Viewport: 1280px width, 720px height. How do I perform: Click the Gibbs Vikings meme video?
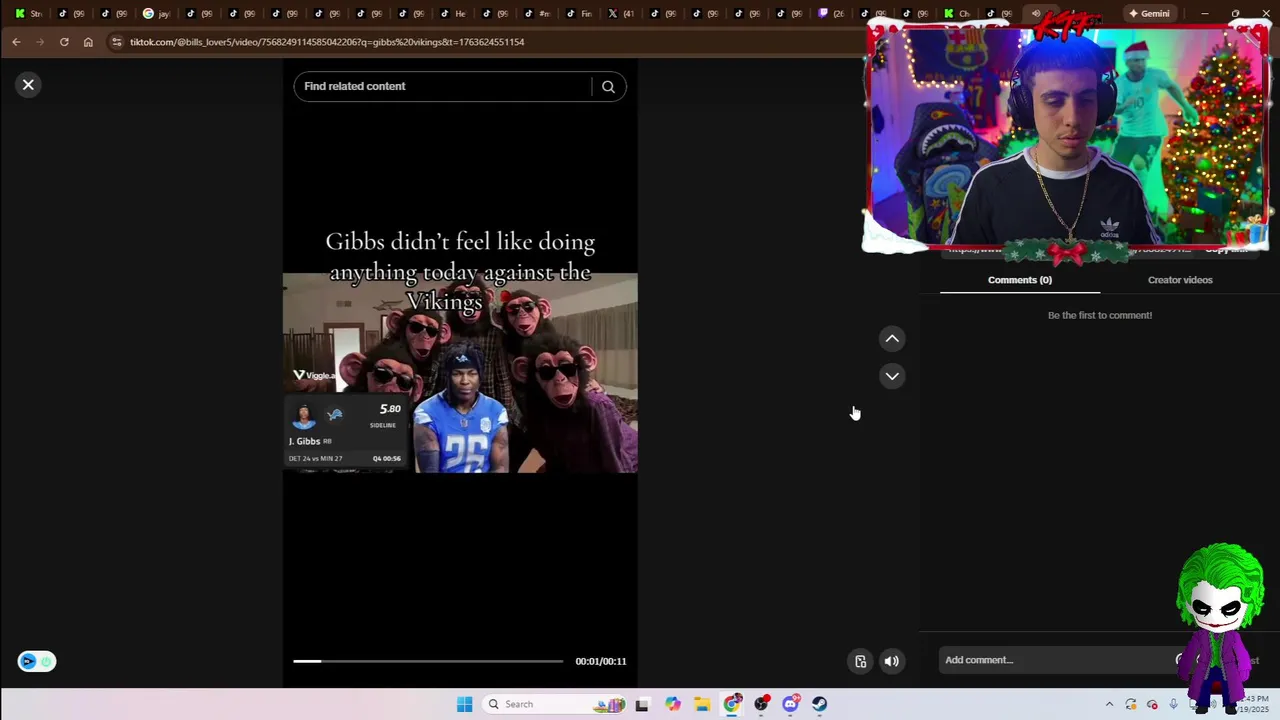(460, 372)
